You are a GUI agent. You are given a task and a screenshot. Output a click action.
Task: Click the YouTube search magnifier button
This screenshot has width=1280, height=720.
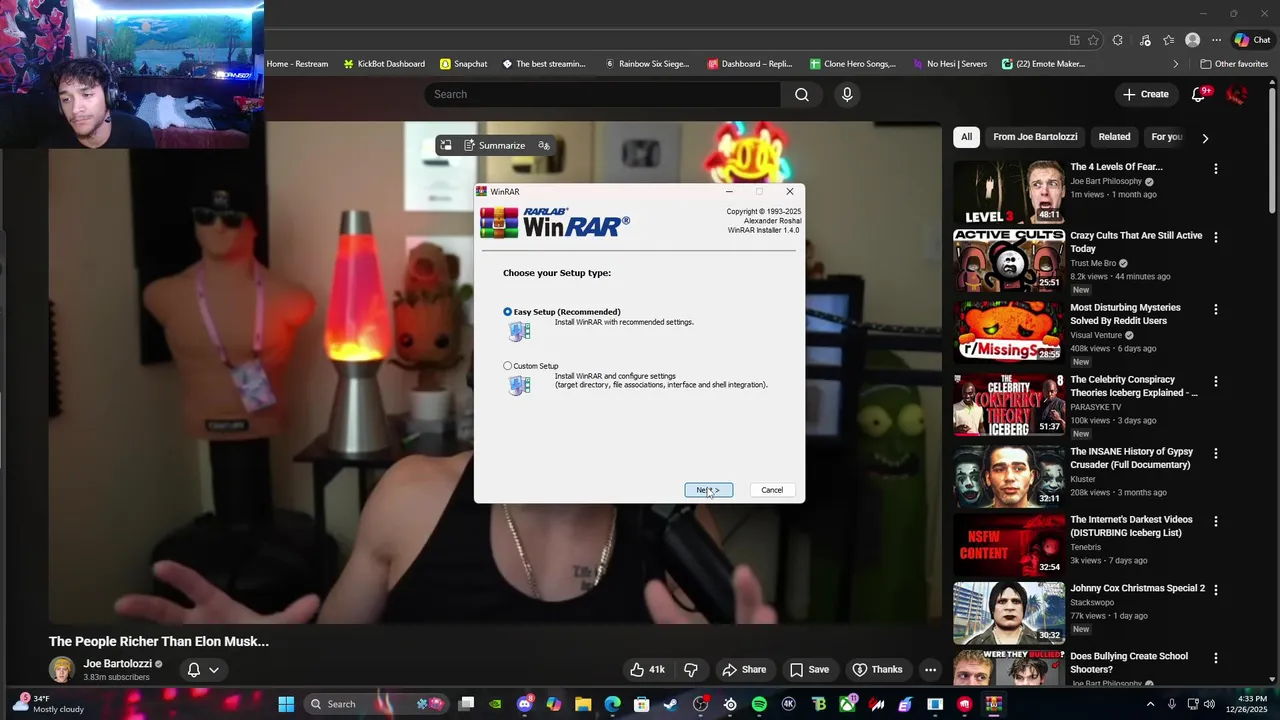point(802,94)
